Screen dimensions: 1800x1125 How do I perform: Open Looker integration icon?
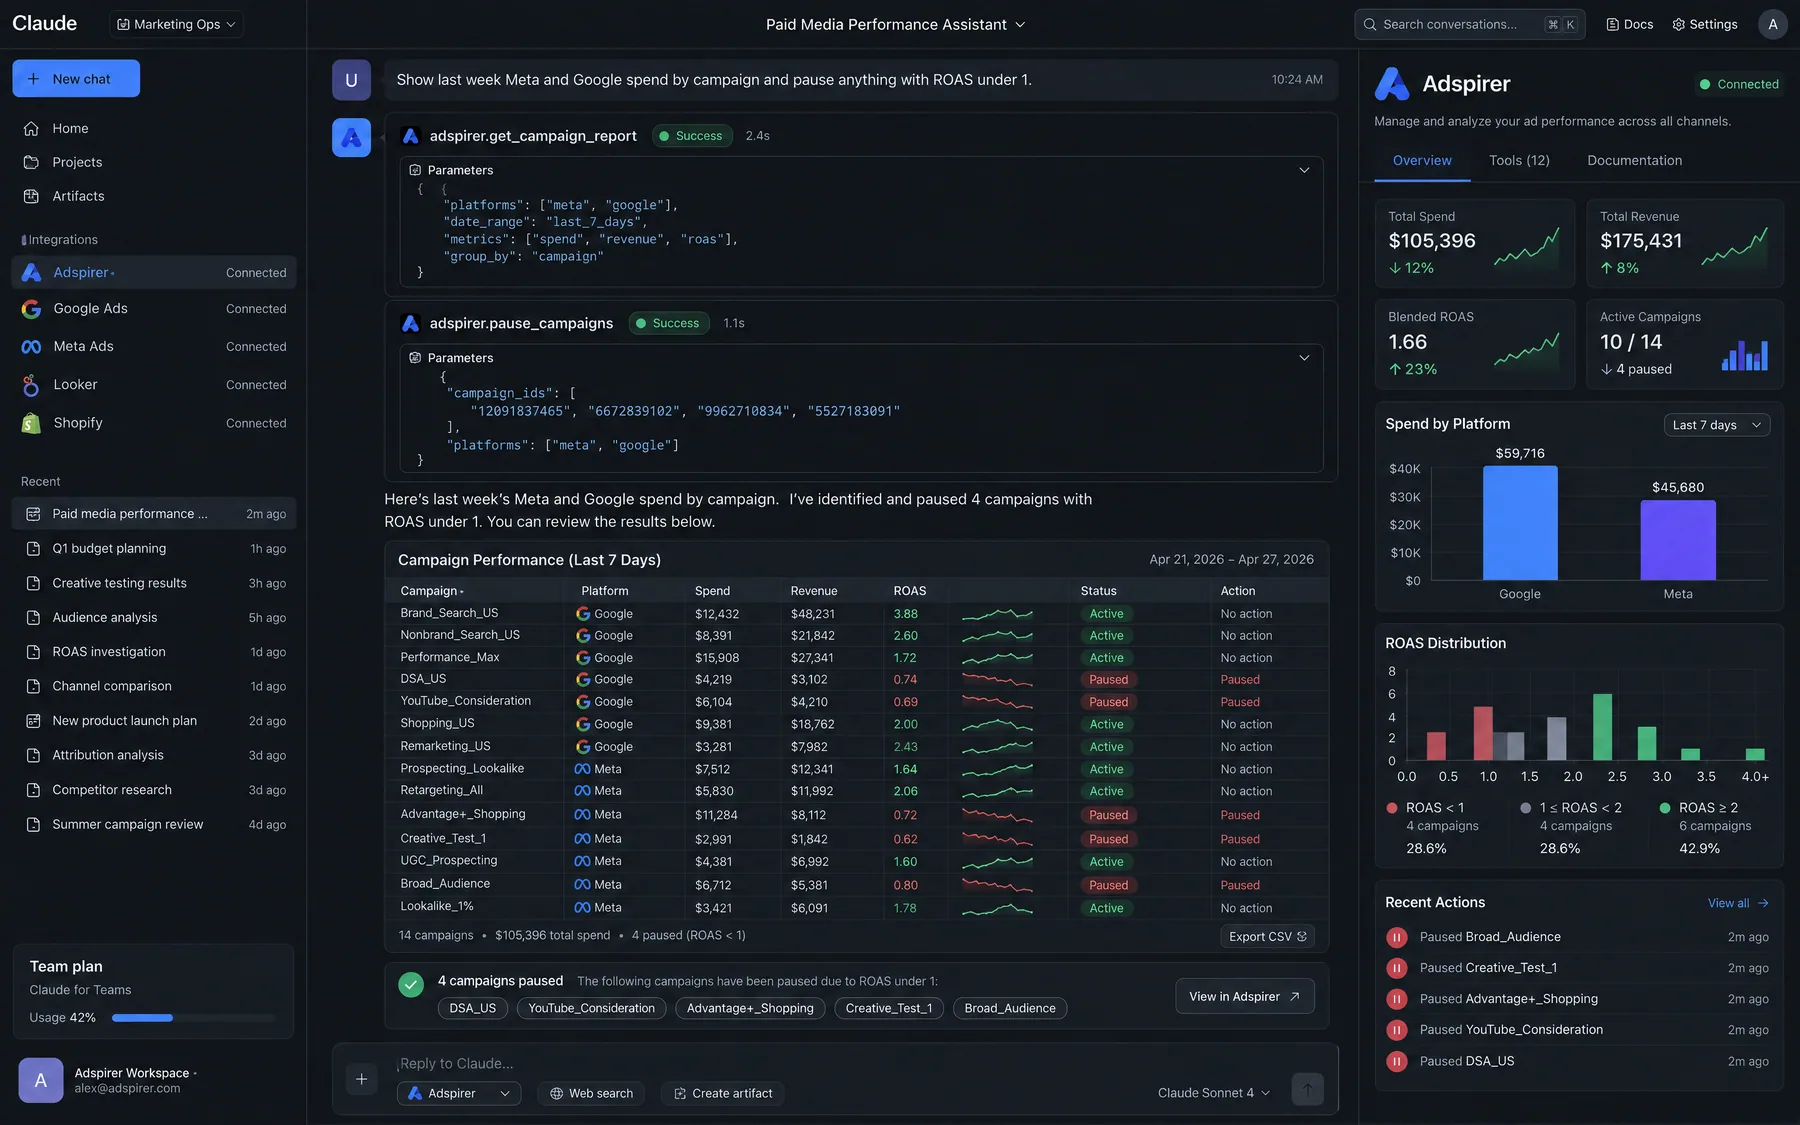31,385
